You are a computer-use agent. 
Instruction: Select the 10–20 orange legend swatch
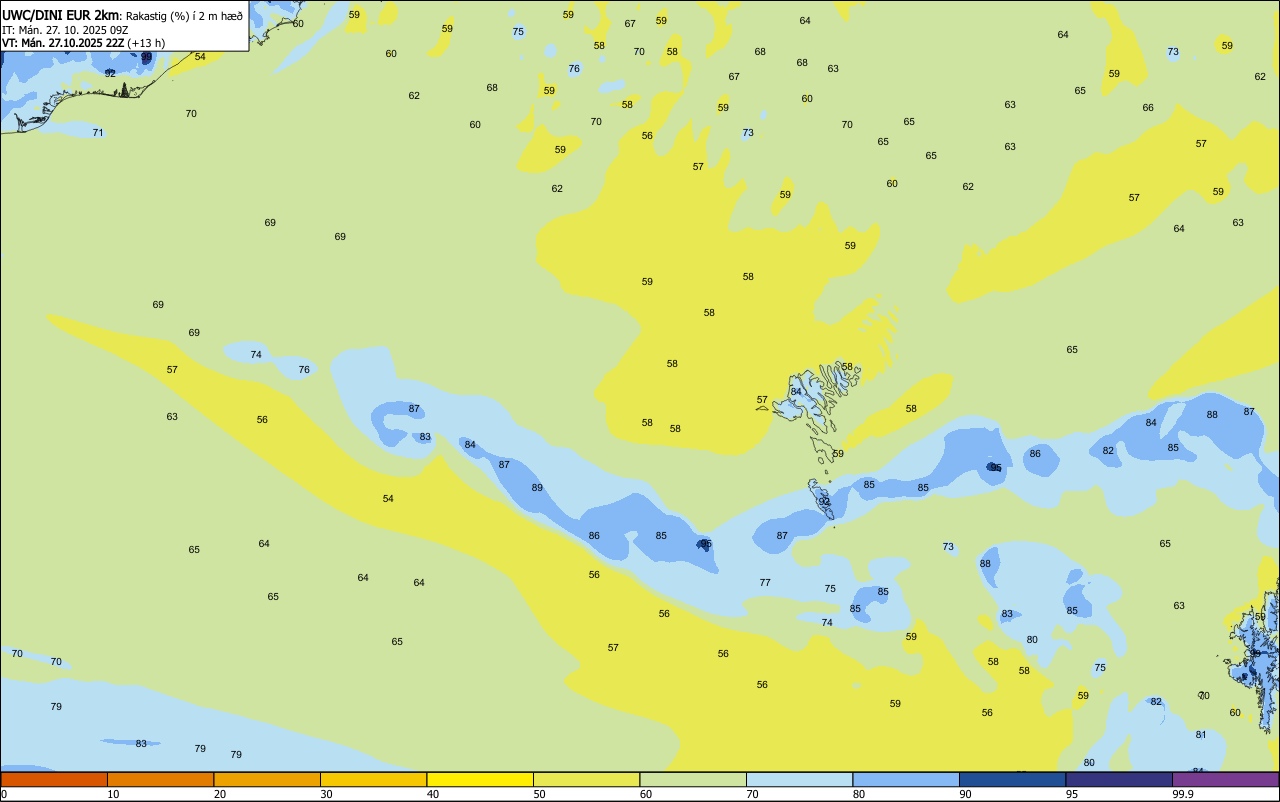[160, 779]
